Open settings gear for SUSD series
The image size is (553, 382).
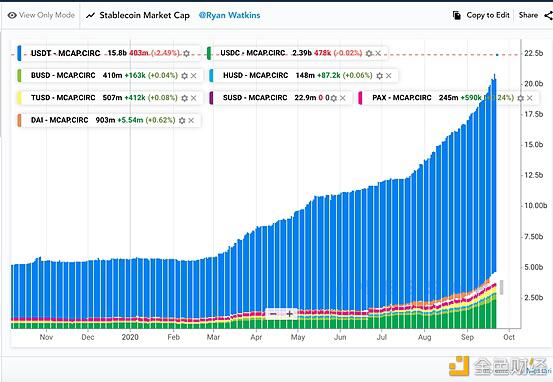tap(334, 98)
